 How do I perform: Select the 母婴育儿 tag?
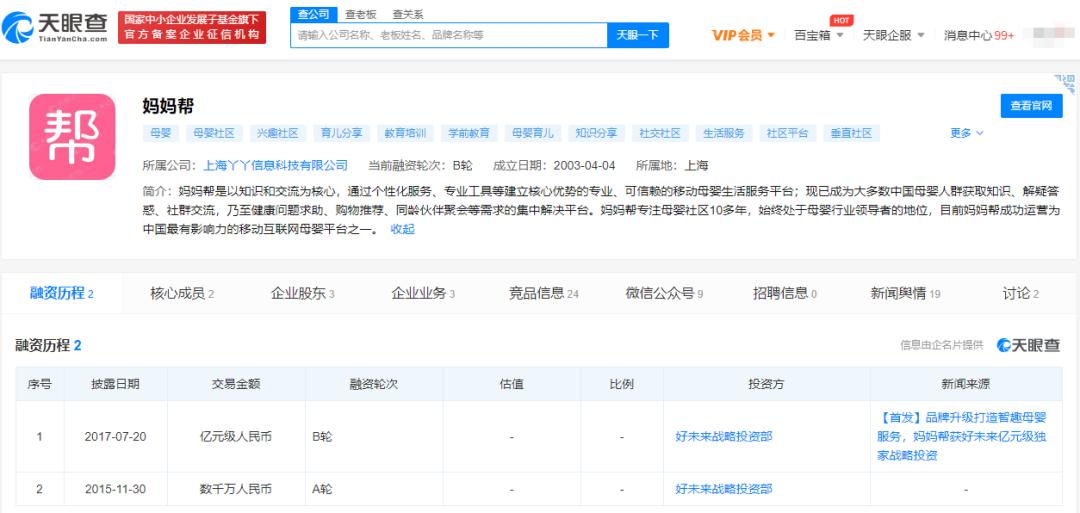pos(532,133)
